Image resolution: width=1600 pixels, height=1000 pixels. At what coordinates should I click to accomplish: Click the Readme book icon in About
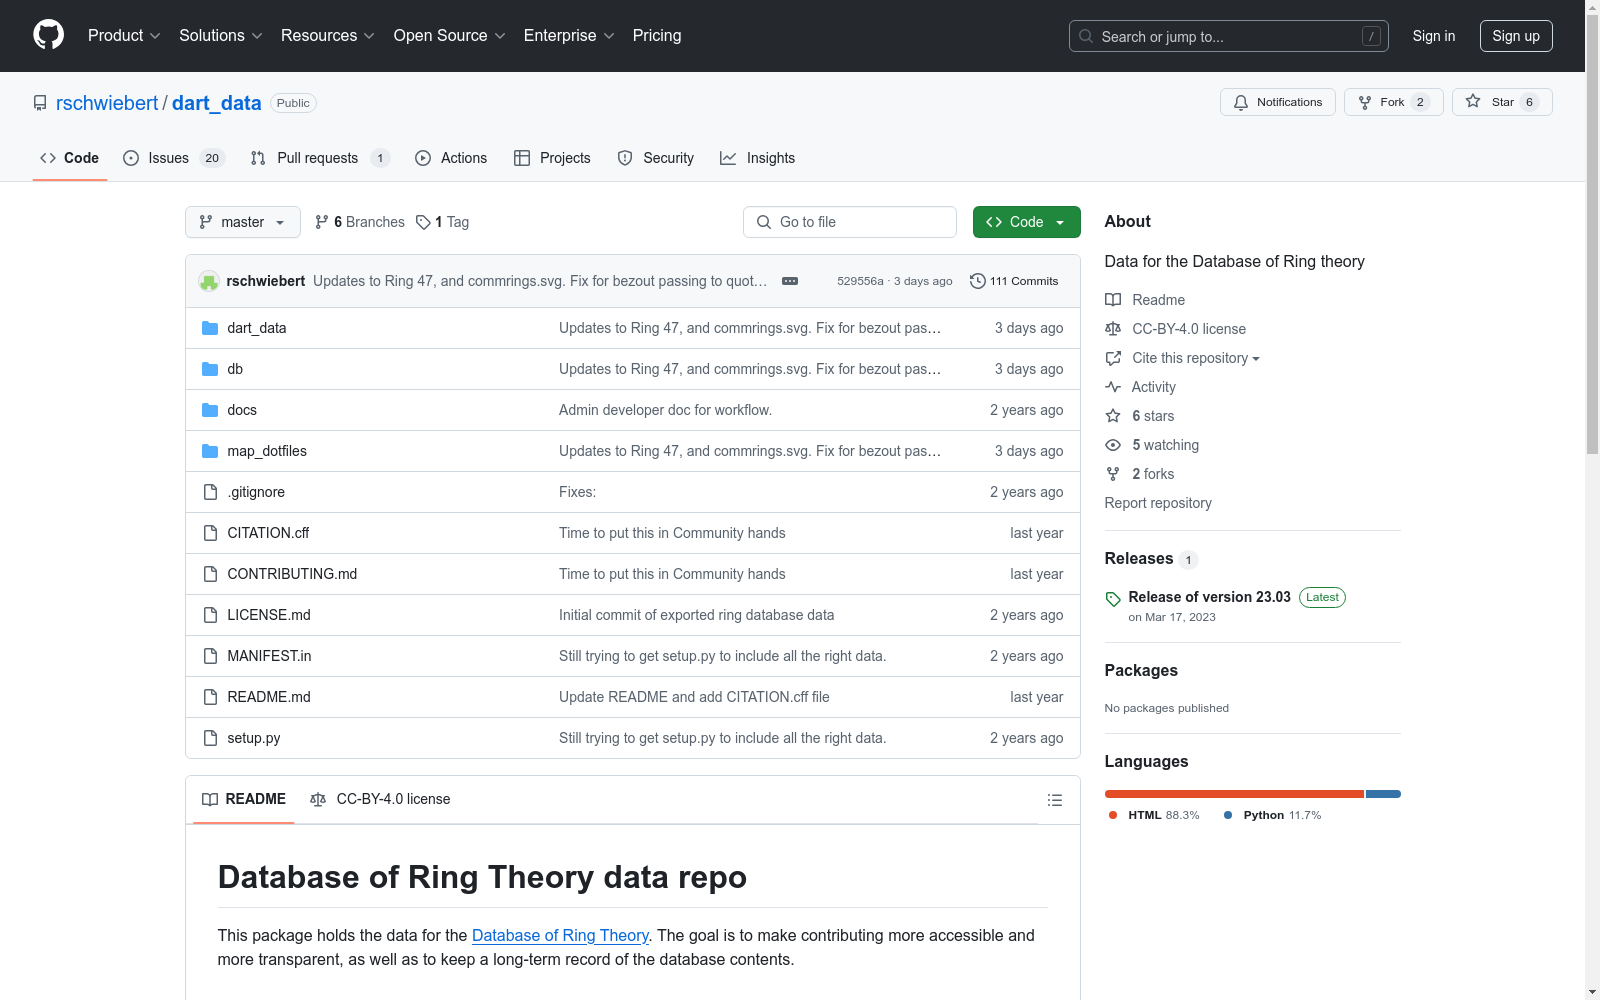[x=1113, y=300]
